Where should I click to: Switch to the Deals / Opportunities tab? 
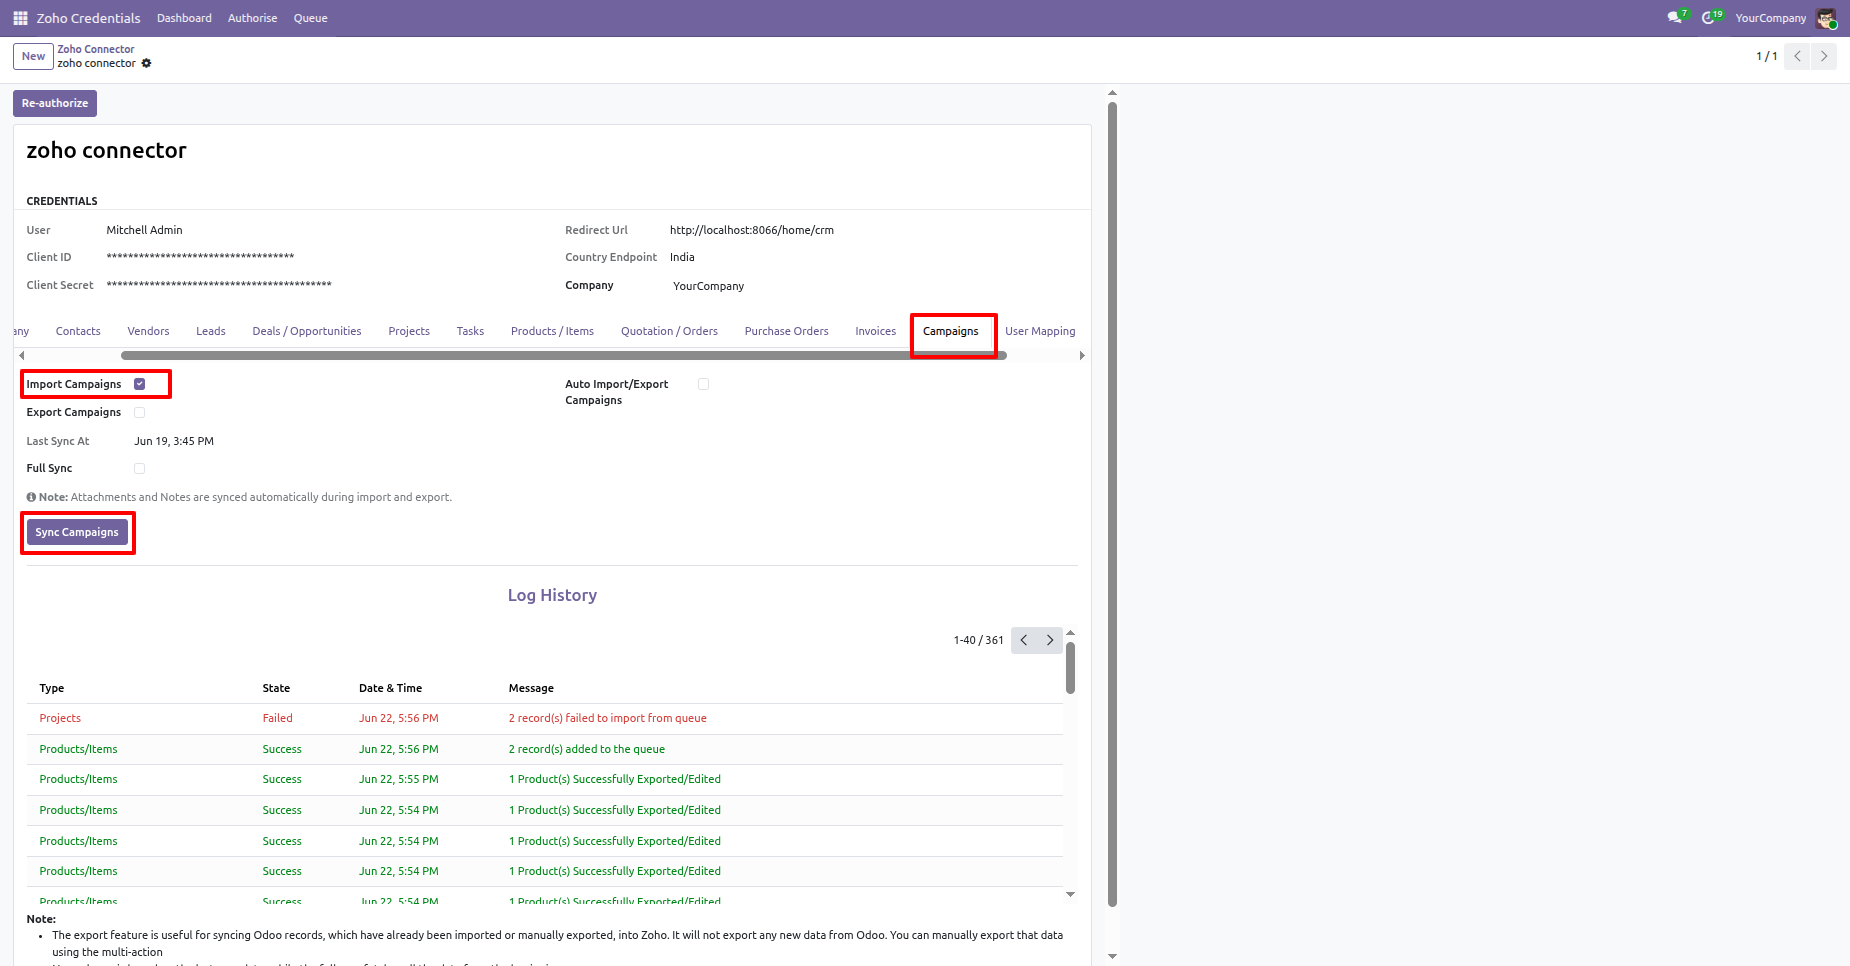coord(307,331)
